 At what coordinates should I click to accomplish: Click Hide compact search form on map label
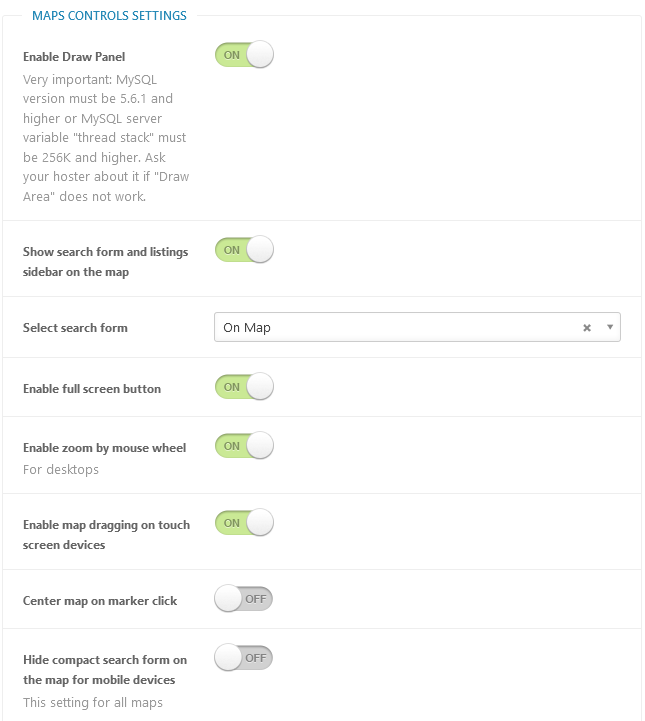coord(105,670)
